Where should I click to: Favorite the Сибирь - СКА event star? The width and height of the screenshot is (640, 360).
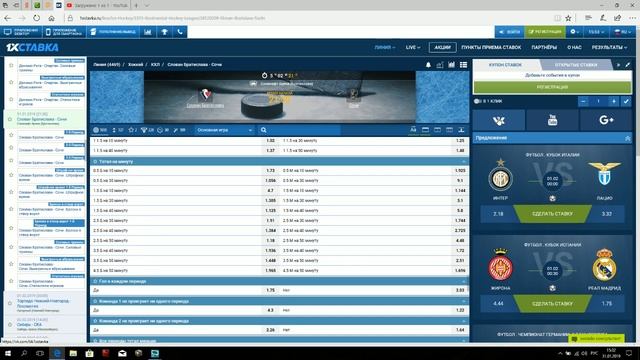(x=10, y=325)
